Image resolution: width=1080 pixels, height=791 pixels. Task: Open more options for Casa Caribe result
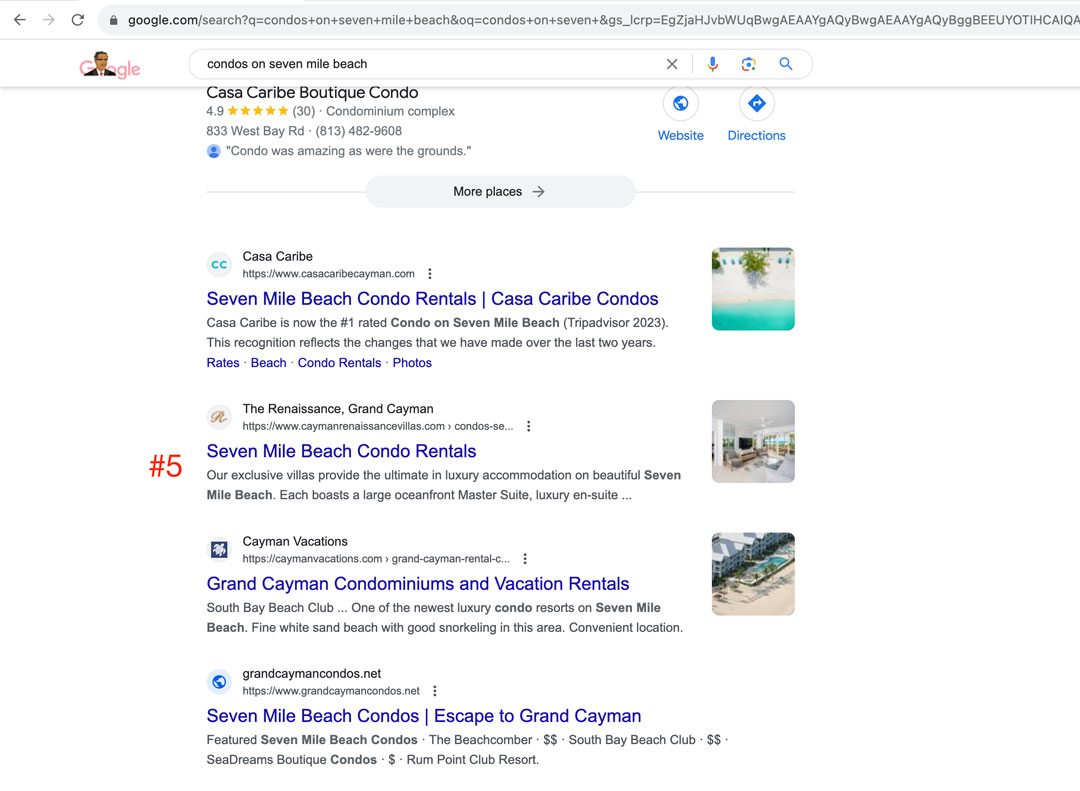(x=430, y=274)
